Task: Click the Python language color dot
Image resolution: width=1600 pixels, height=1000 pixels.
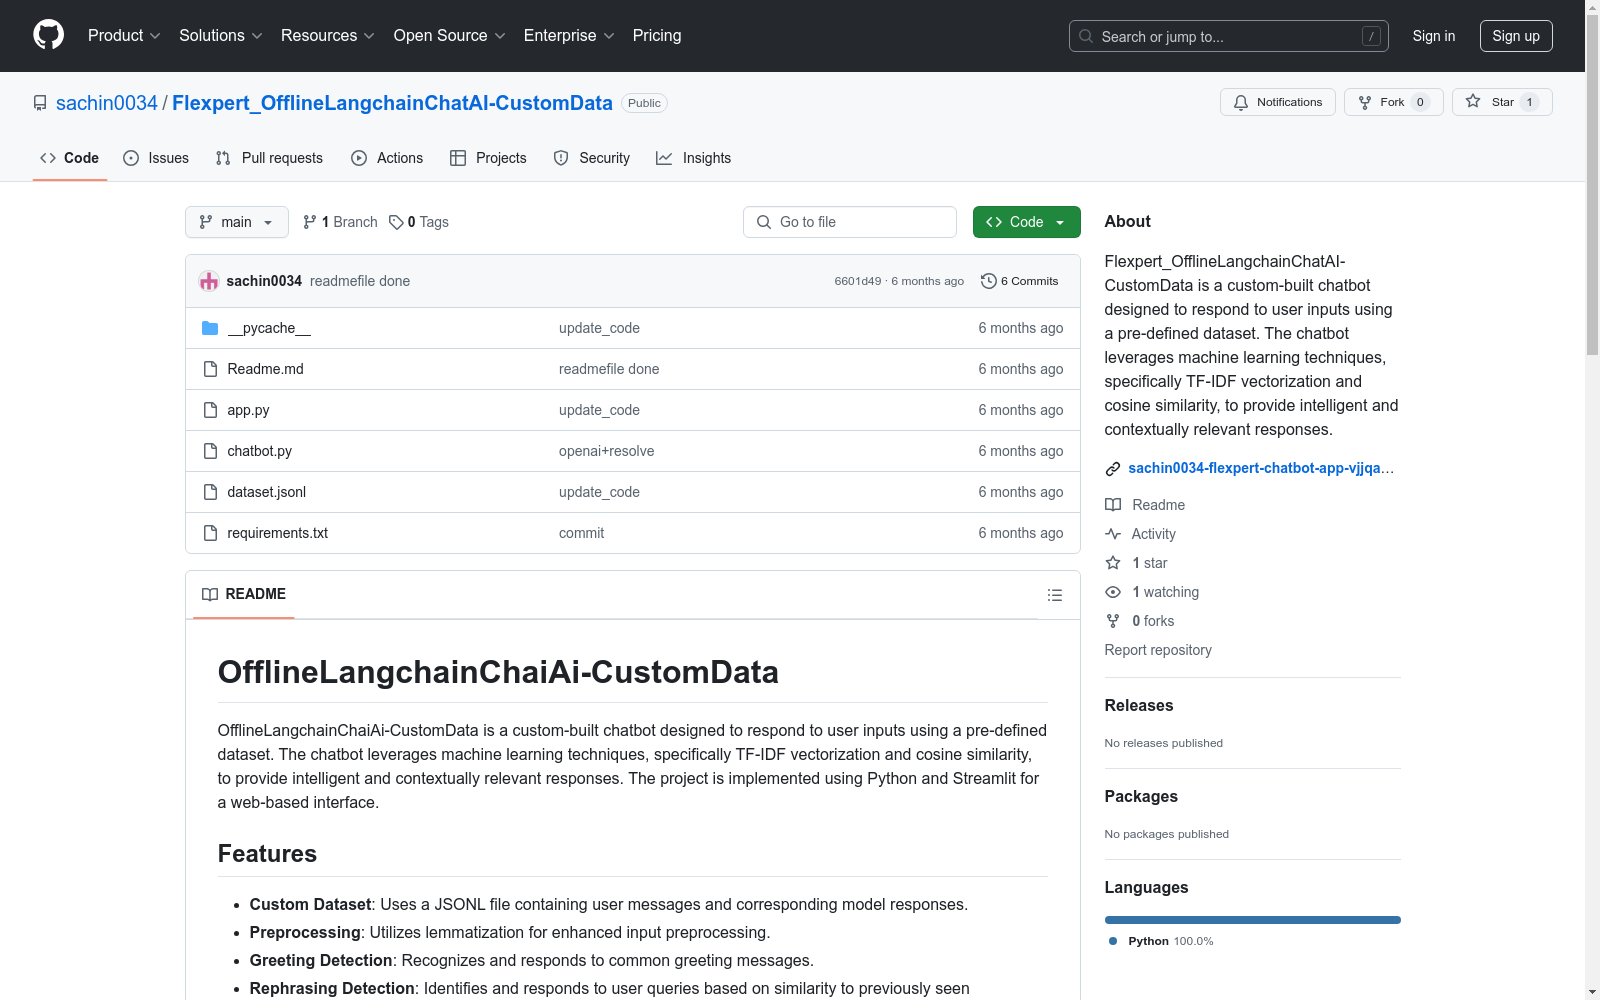Action: 1113,941
